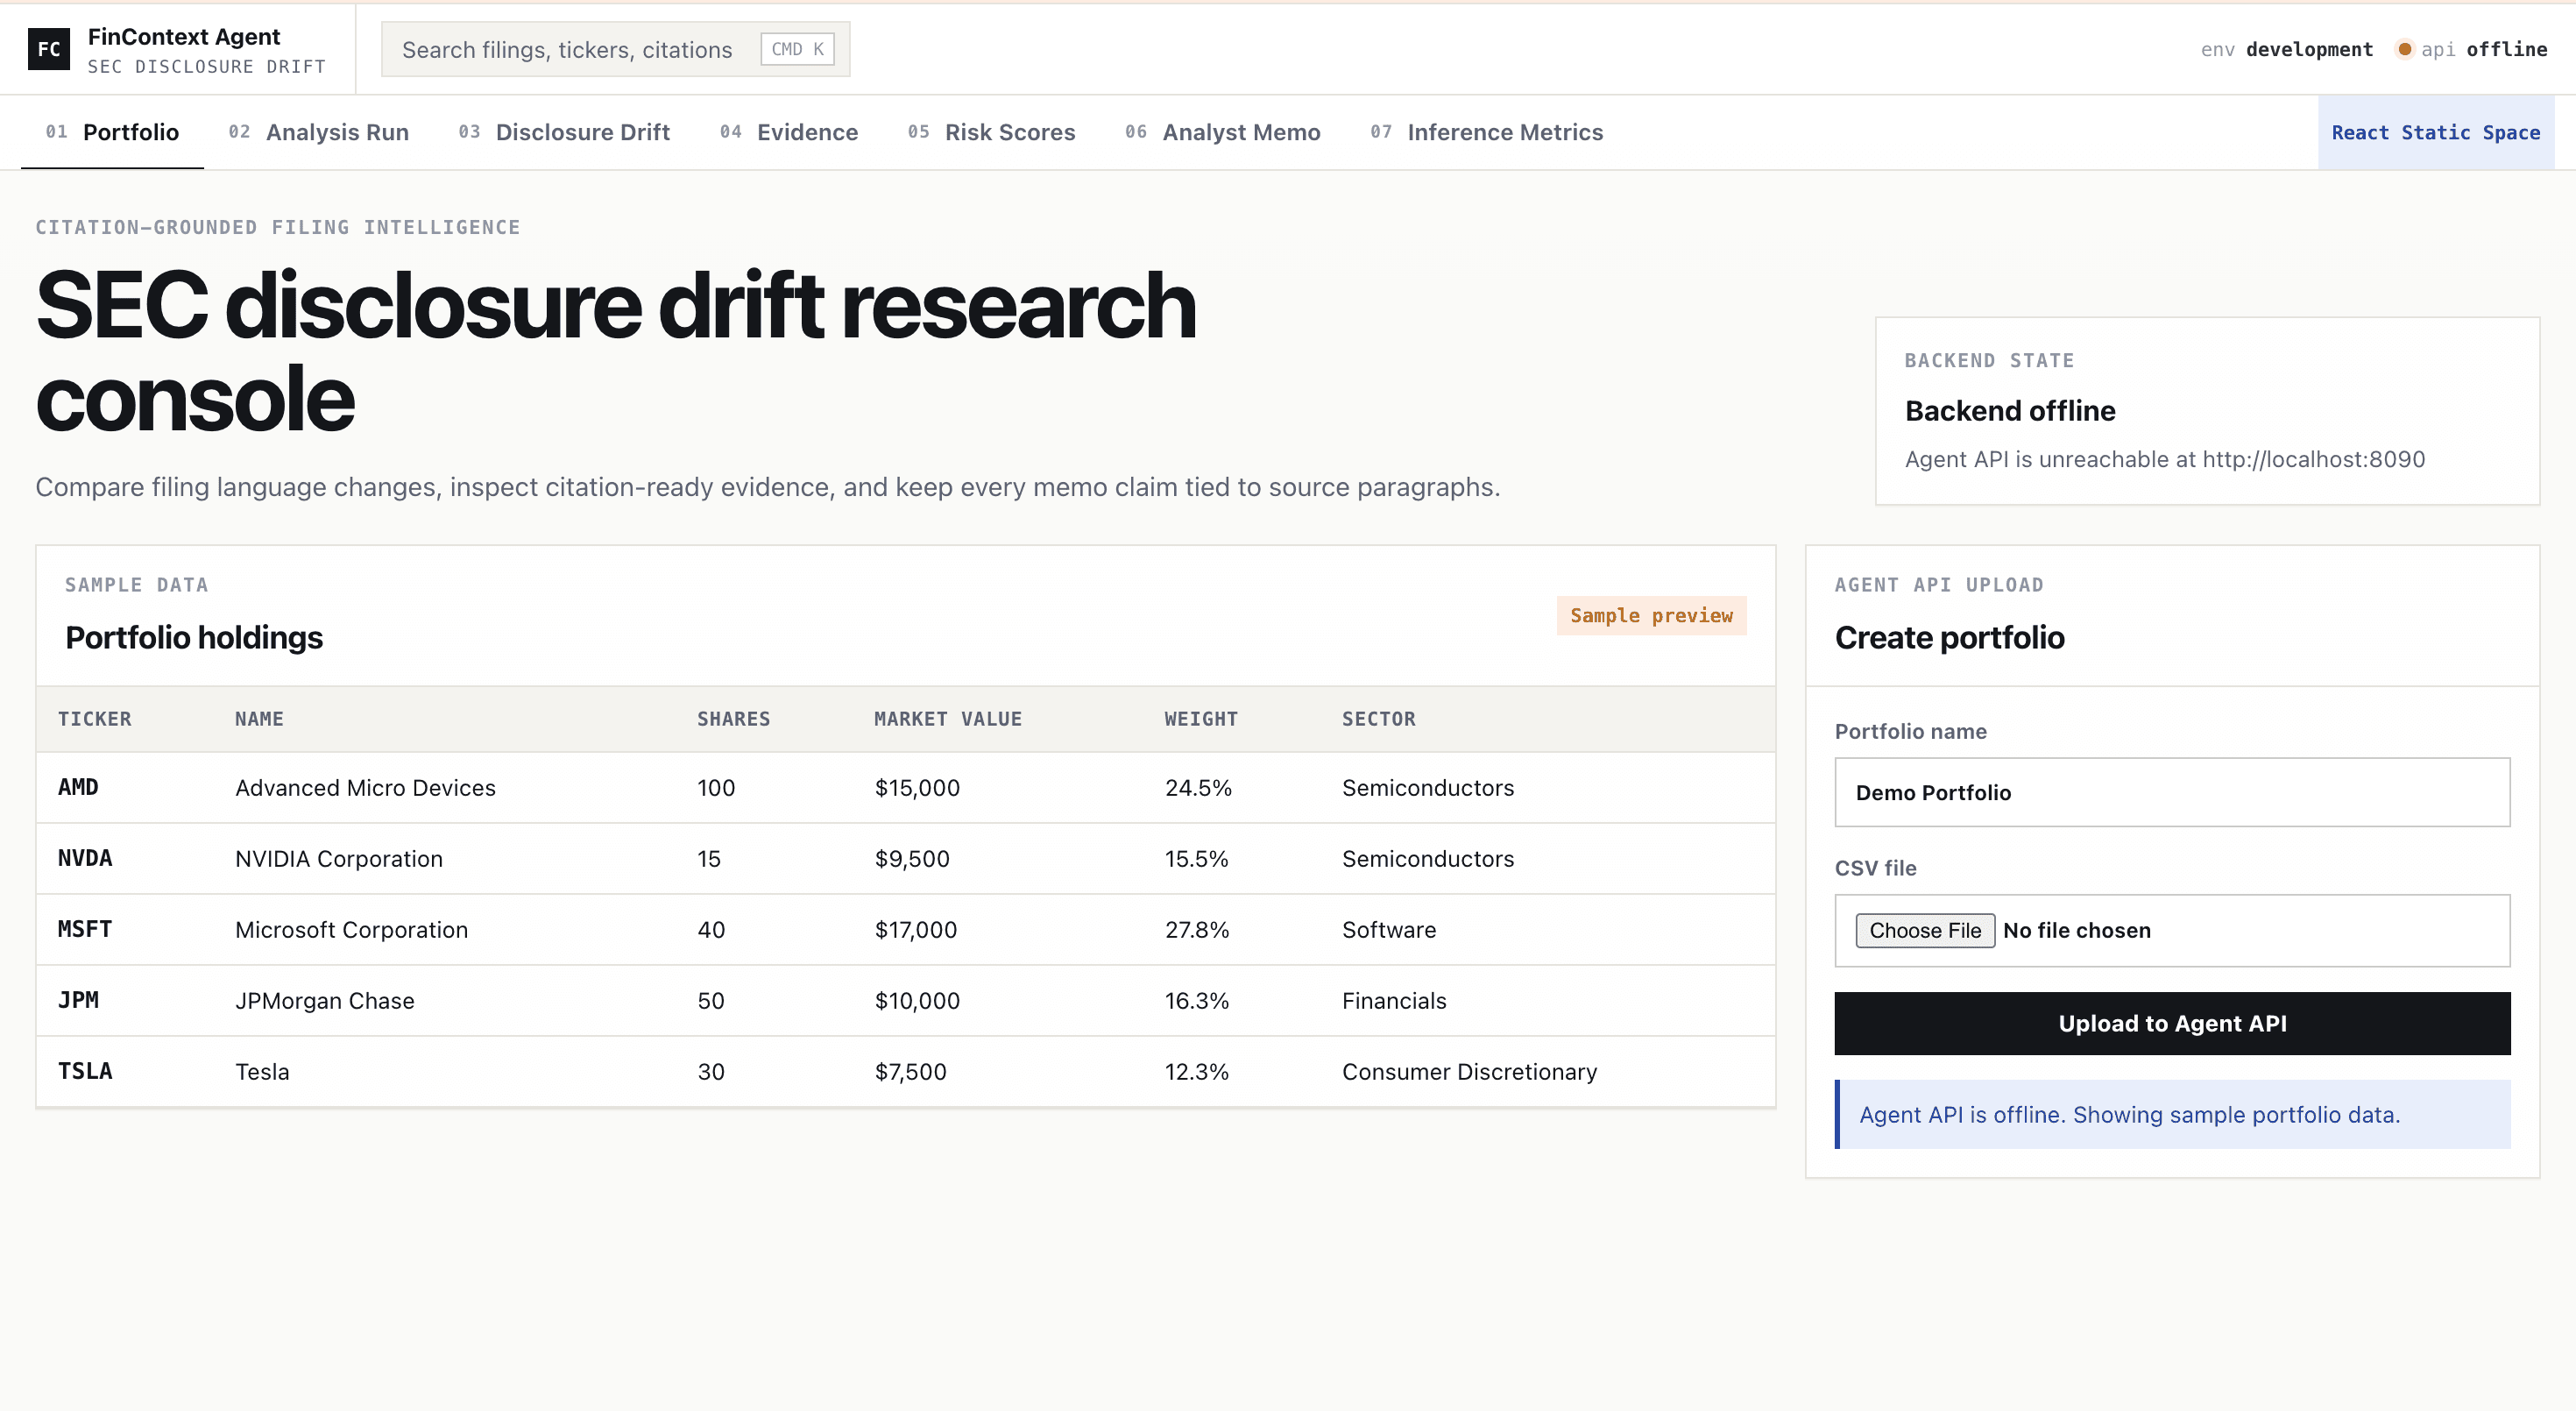
Task: Click NVIDIA Corporation name cell
Action: click(338, 858)
